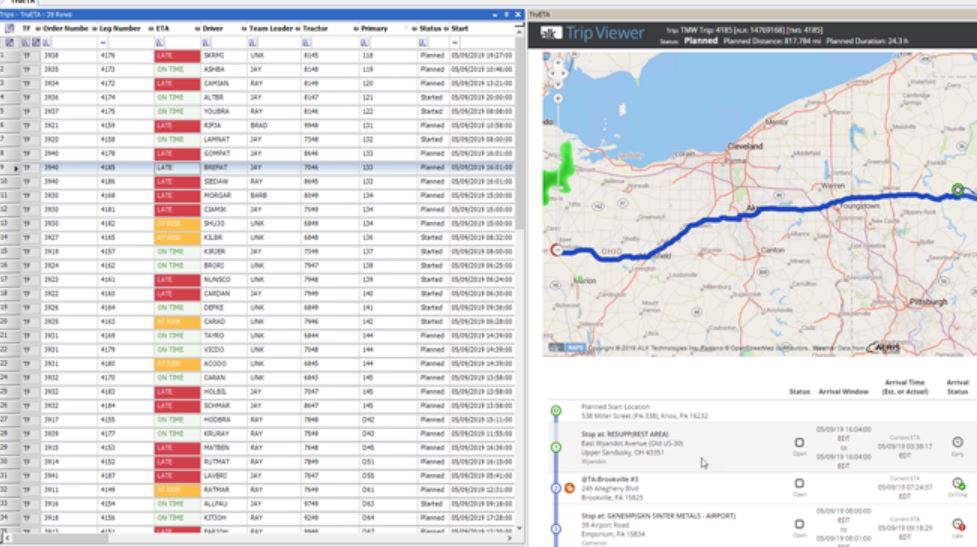Click the Cleveland label on the map
This screenshot has width=977, height=547.
click(745, 146)
